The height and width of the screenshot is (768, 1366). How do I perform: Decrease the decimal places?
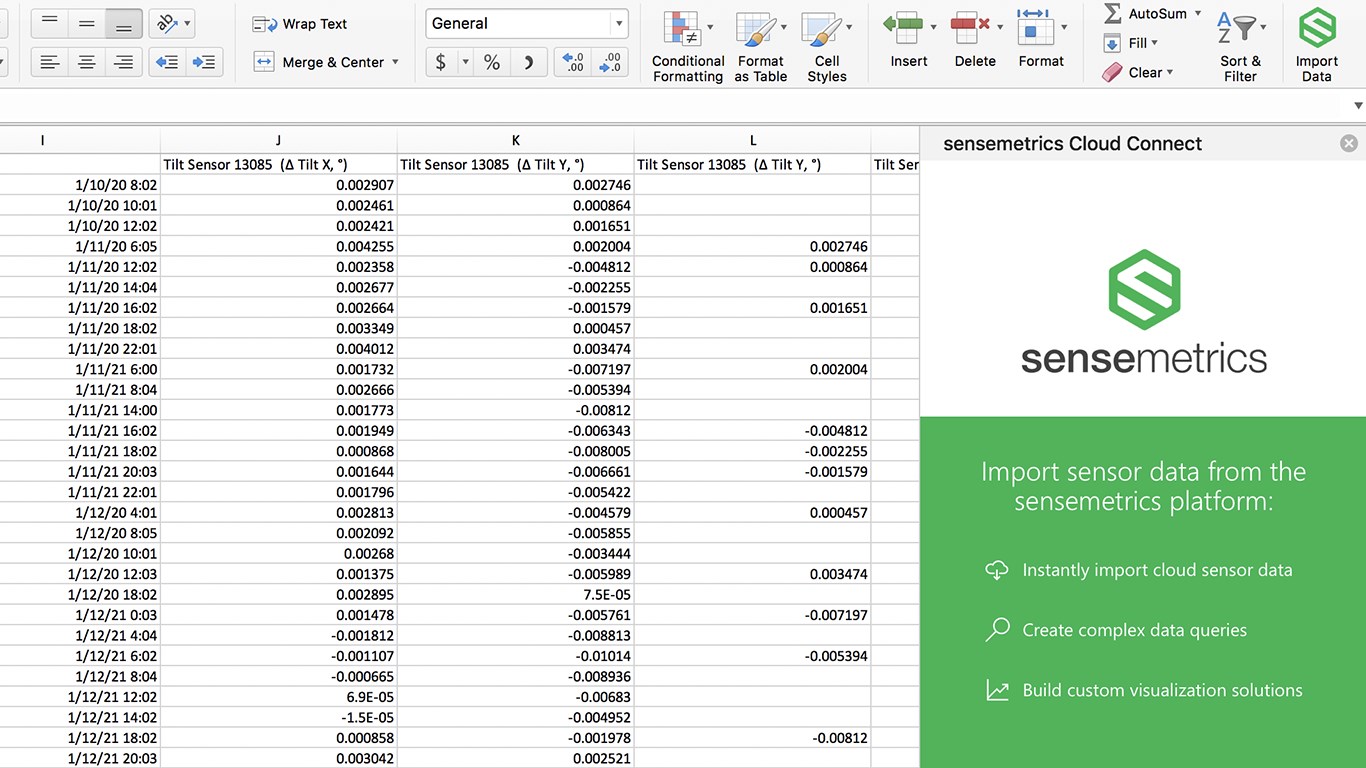[610, 62]
